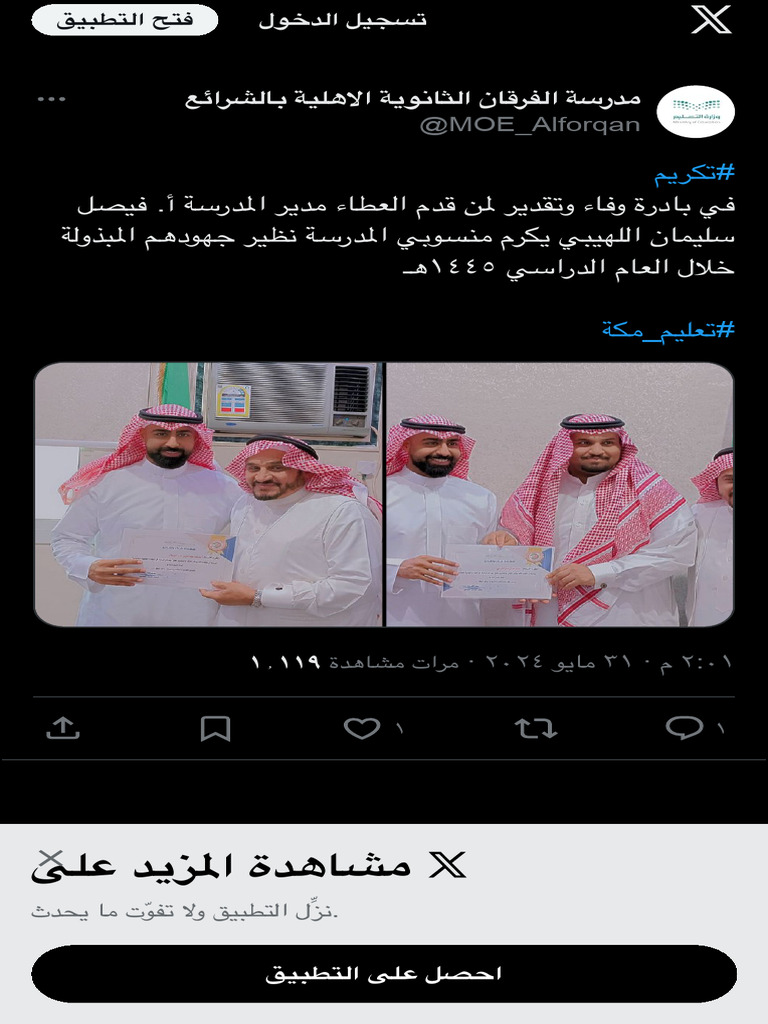Open the three-dot more options menu
Viewport: 768px width, 1024px height.
52,99
